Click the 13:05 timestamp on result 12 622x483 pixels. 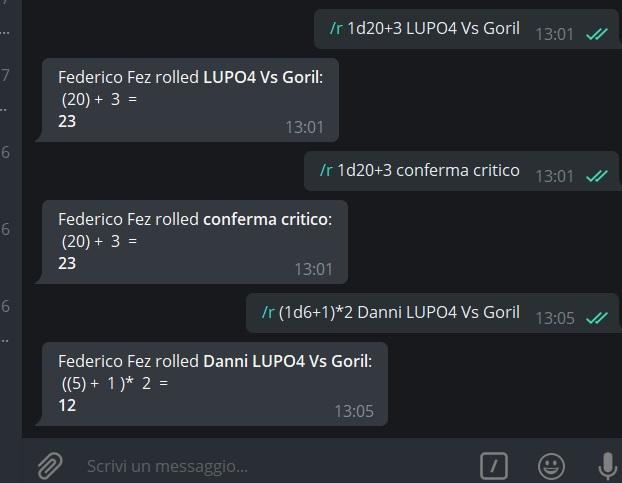[x=354, y=411]
